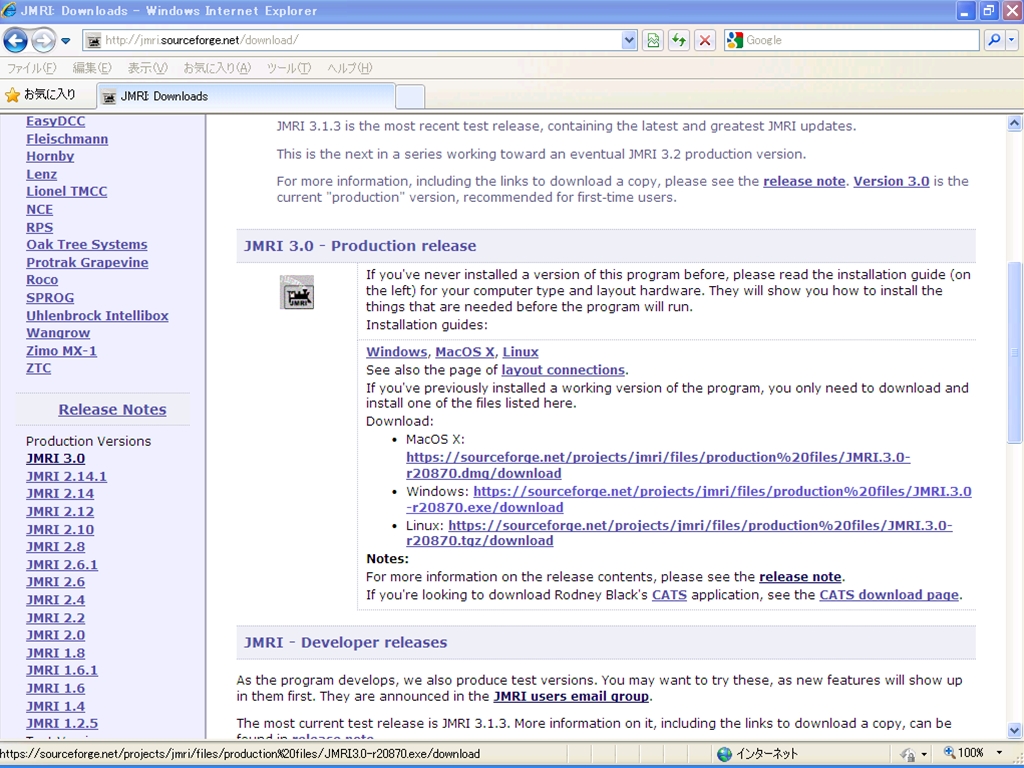Open the security status dropdown arrow

point(924,754)
